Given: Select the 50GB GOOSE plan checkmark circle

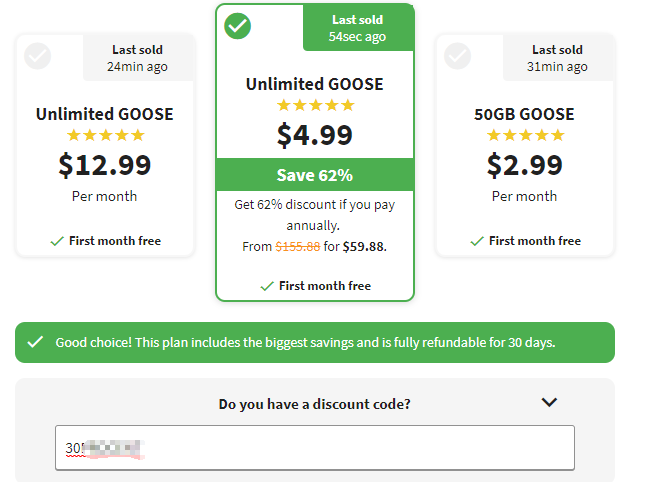Looking at the screenshot, I should click(x=458, y=56).
